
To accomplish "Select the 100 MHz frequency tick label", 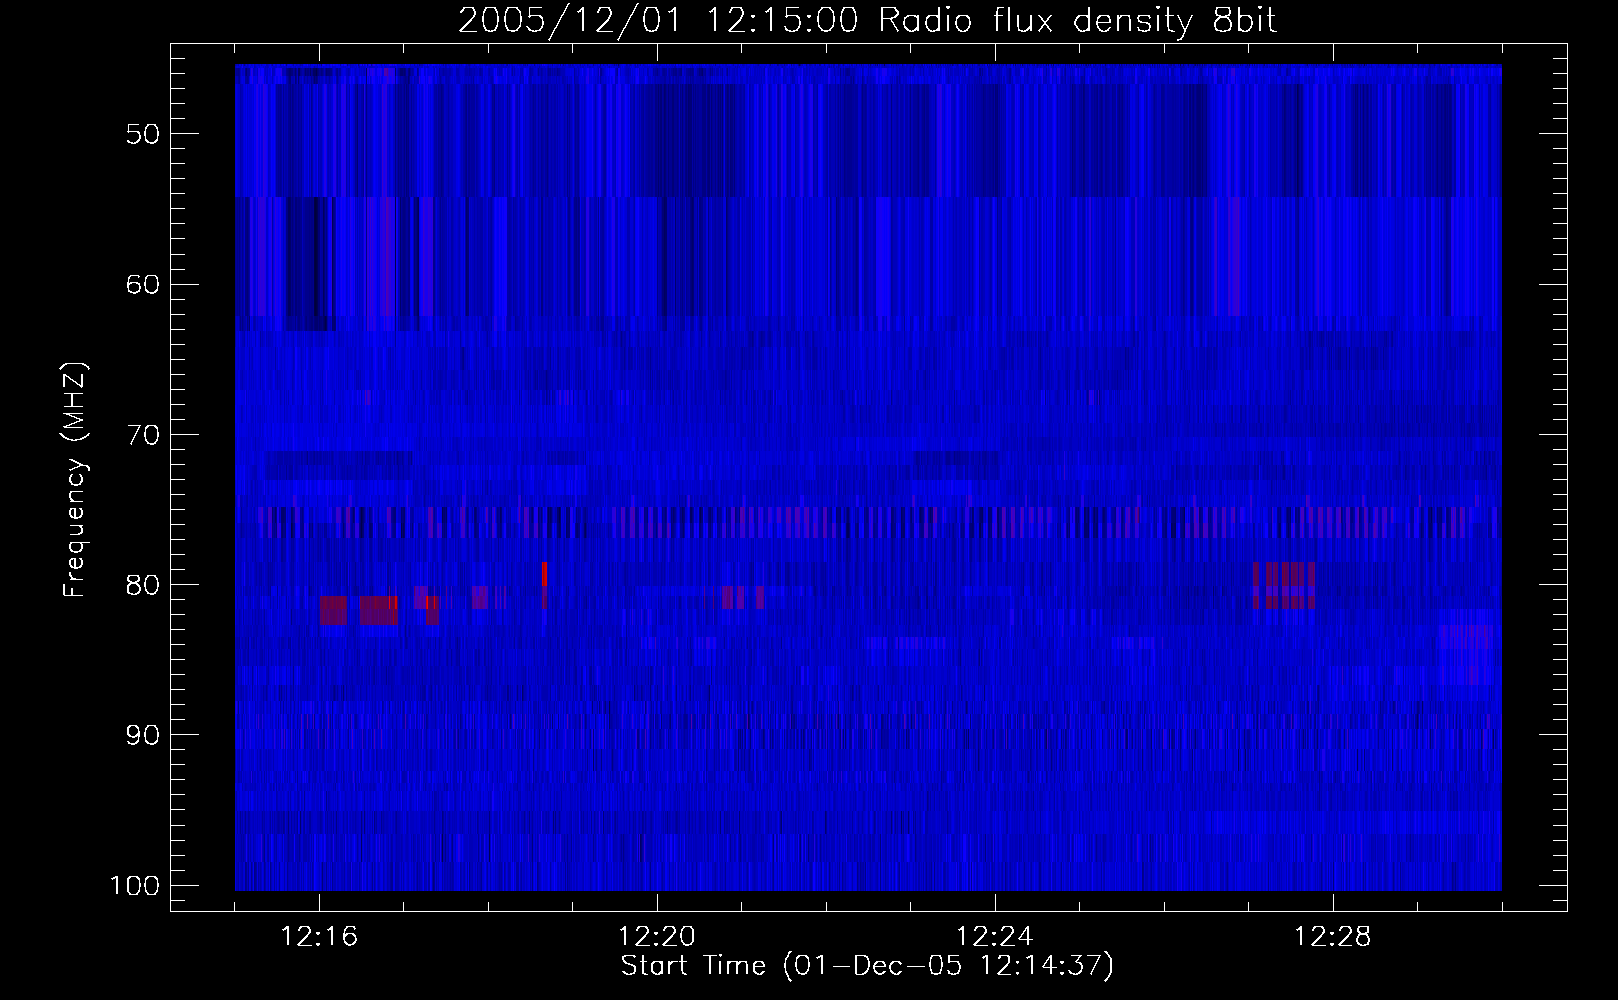I will click(134, 886).
